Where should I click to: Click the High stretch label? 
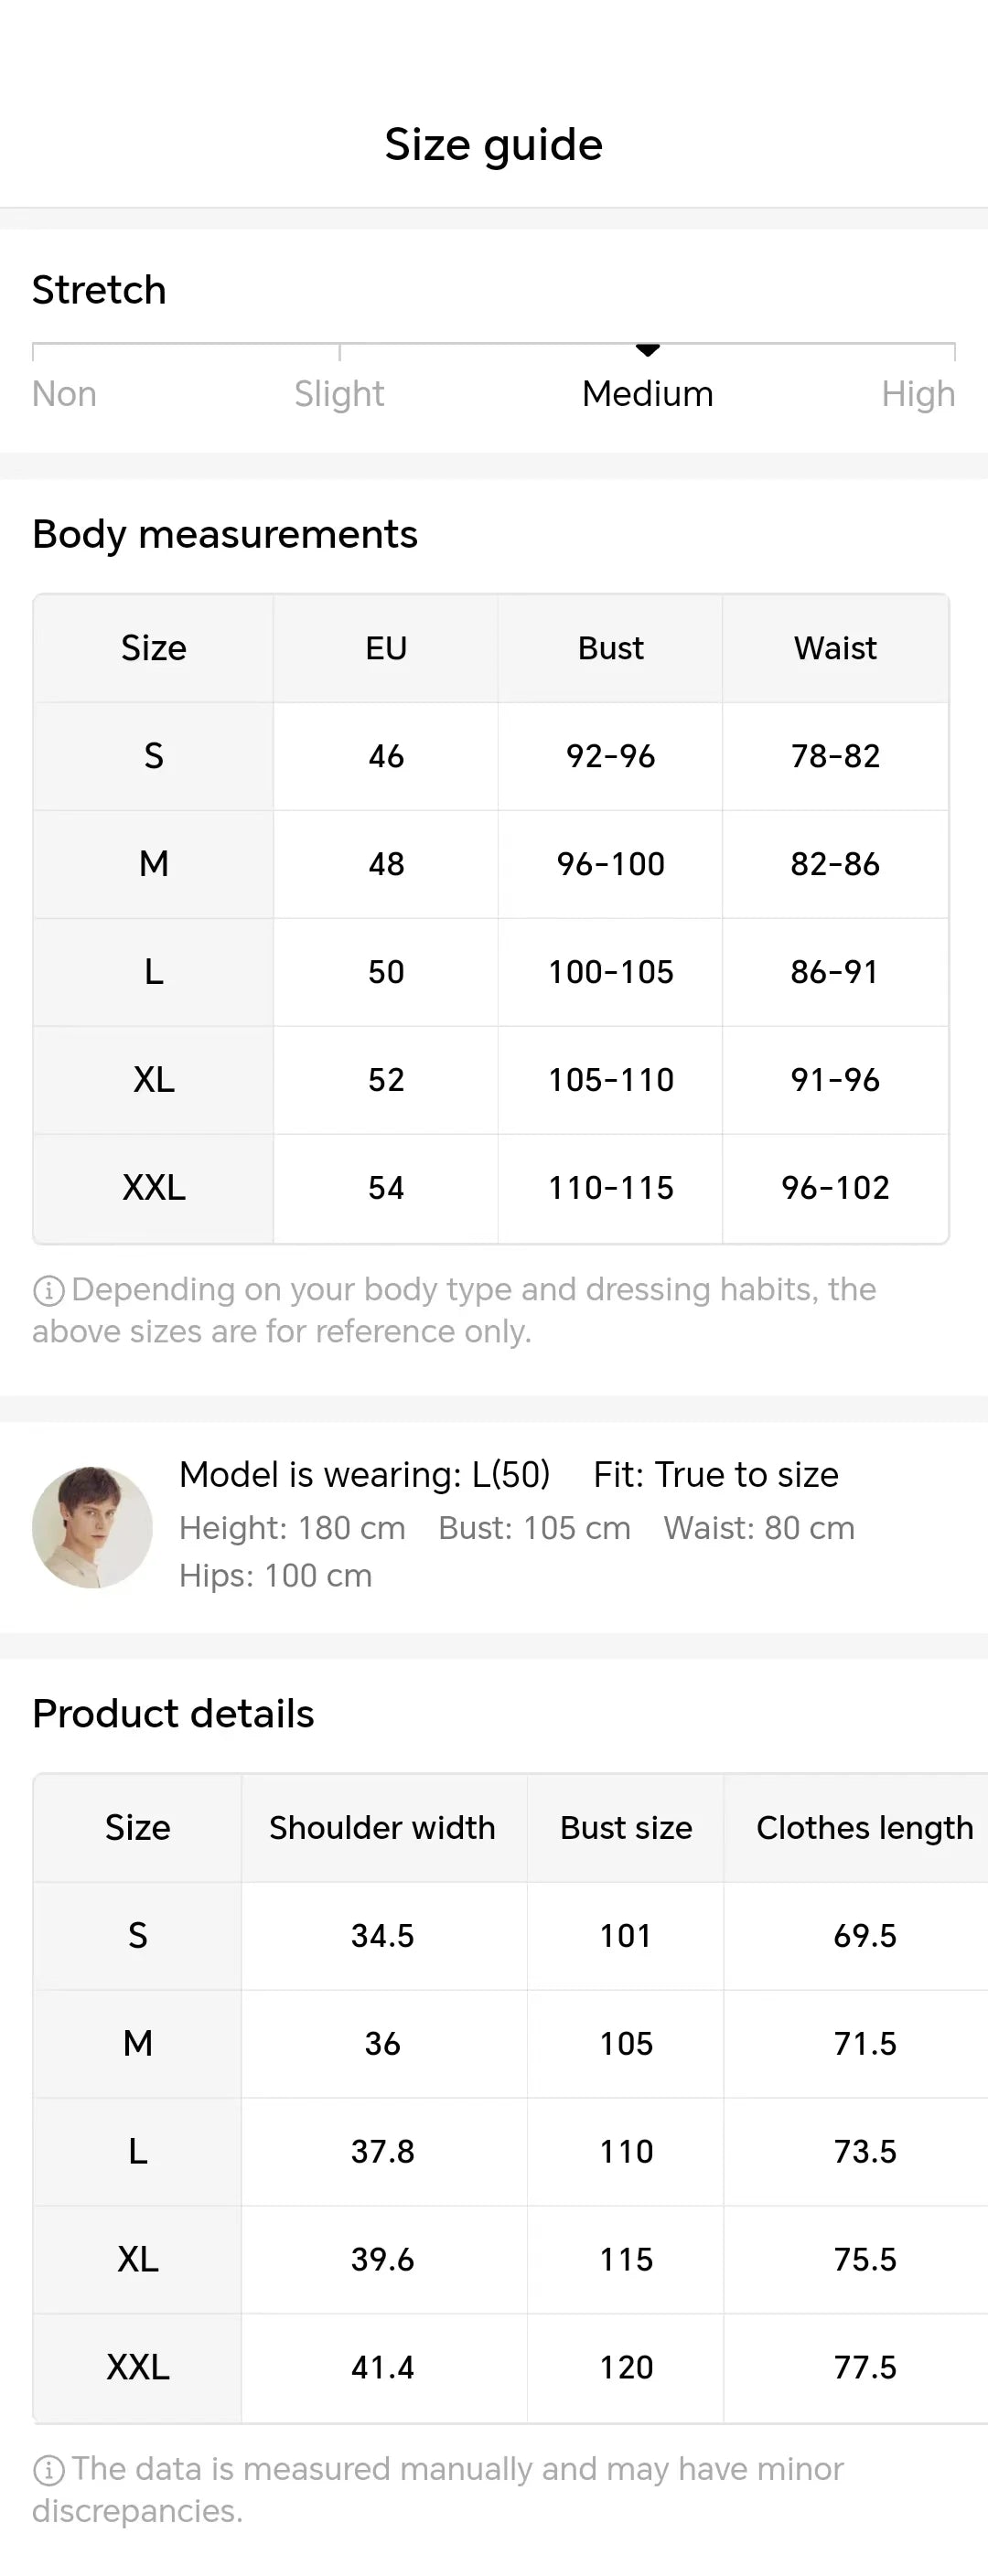point(918,394)
